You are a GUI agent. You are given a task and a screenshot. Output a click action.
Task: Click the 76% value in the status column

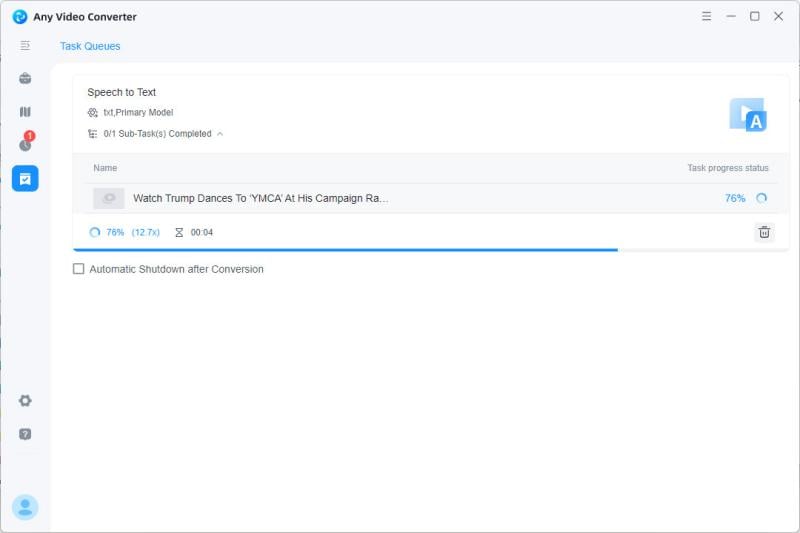pos(735,198)
